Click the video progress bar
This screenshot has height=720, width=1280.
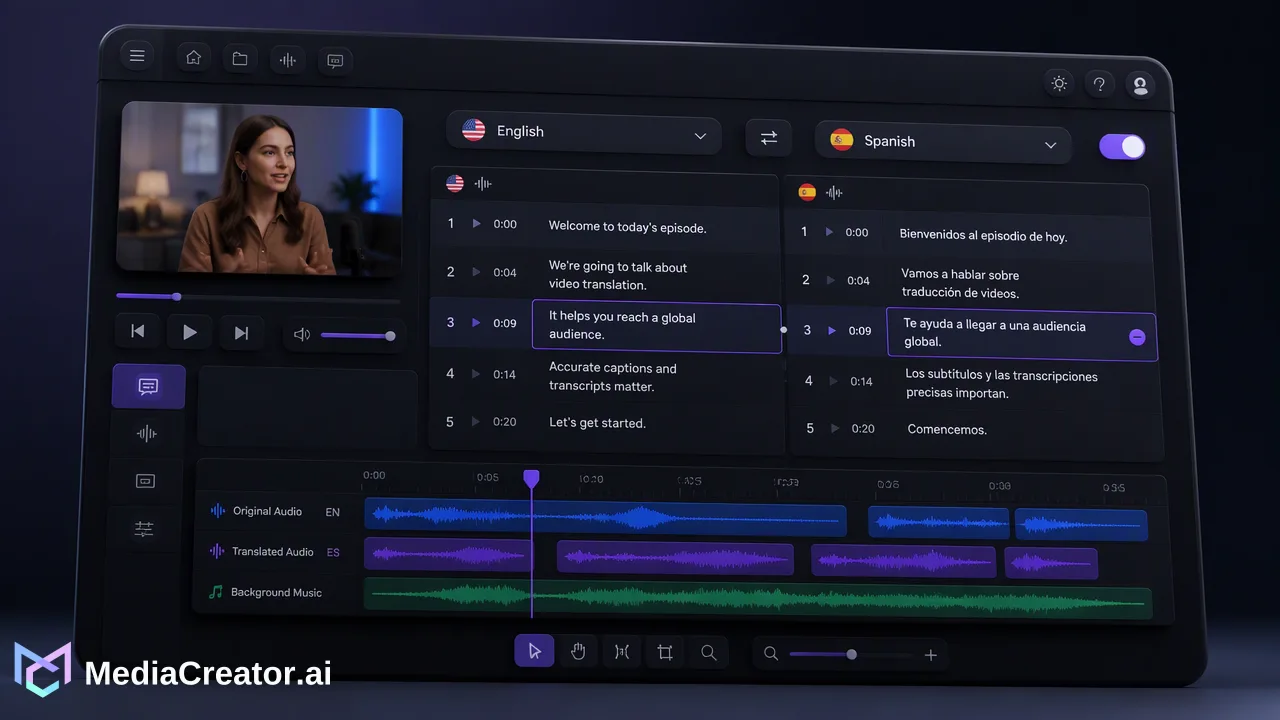pos(258,298)
